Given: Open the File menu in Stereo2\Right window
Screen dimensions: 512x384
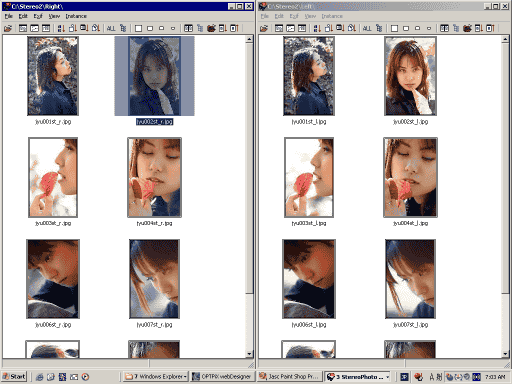Looking at the screenshot, I should pyautogui.click(x=9, y=16).
